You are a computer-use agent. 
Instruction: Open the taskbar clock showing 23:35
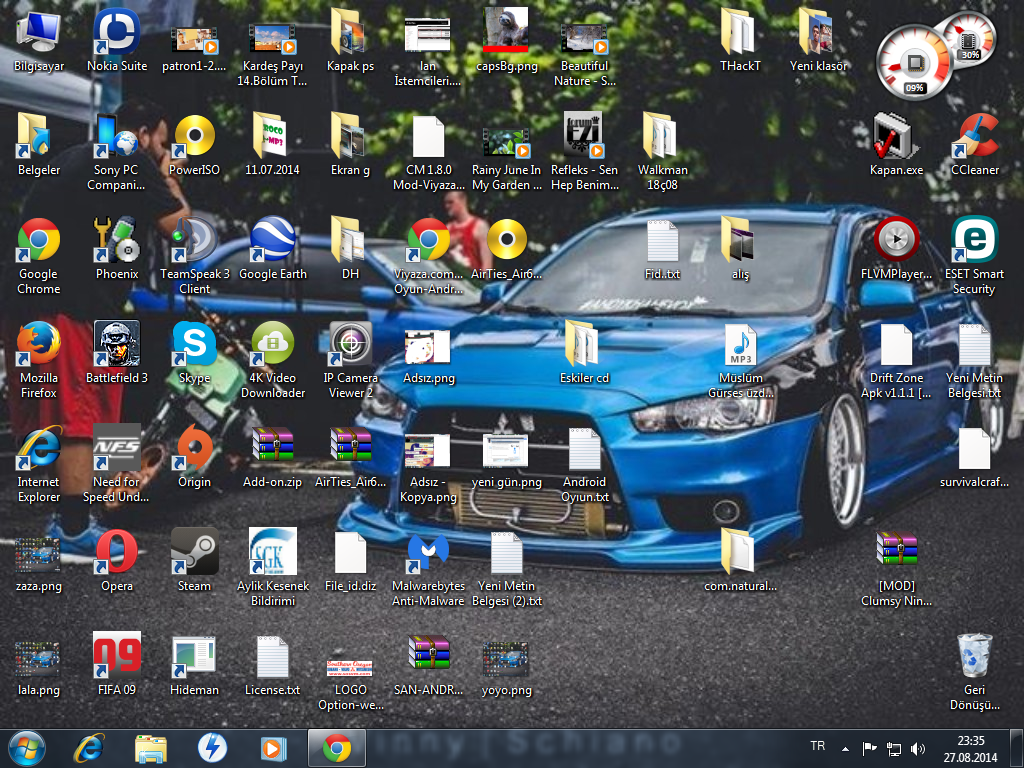(970, 749)
